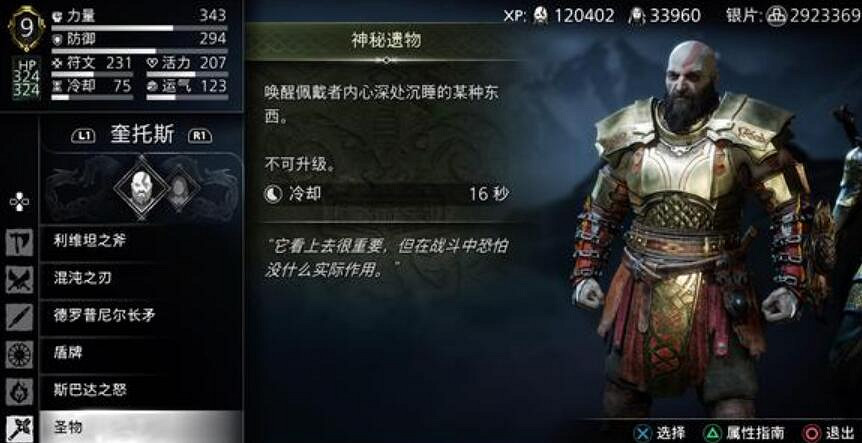Screen dimensions: 862x443
Task: Open 属性指南 via triangle prompt
Action: point(743,433)
